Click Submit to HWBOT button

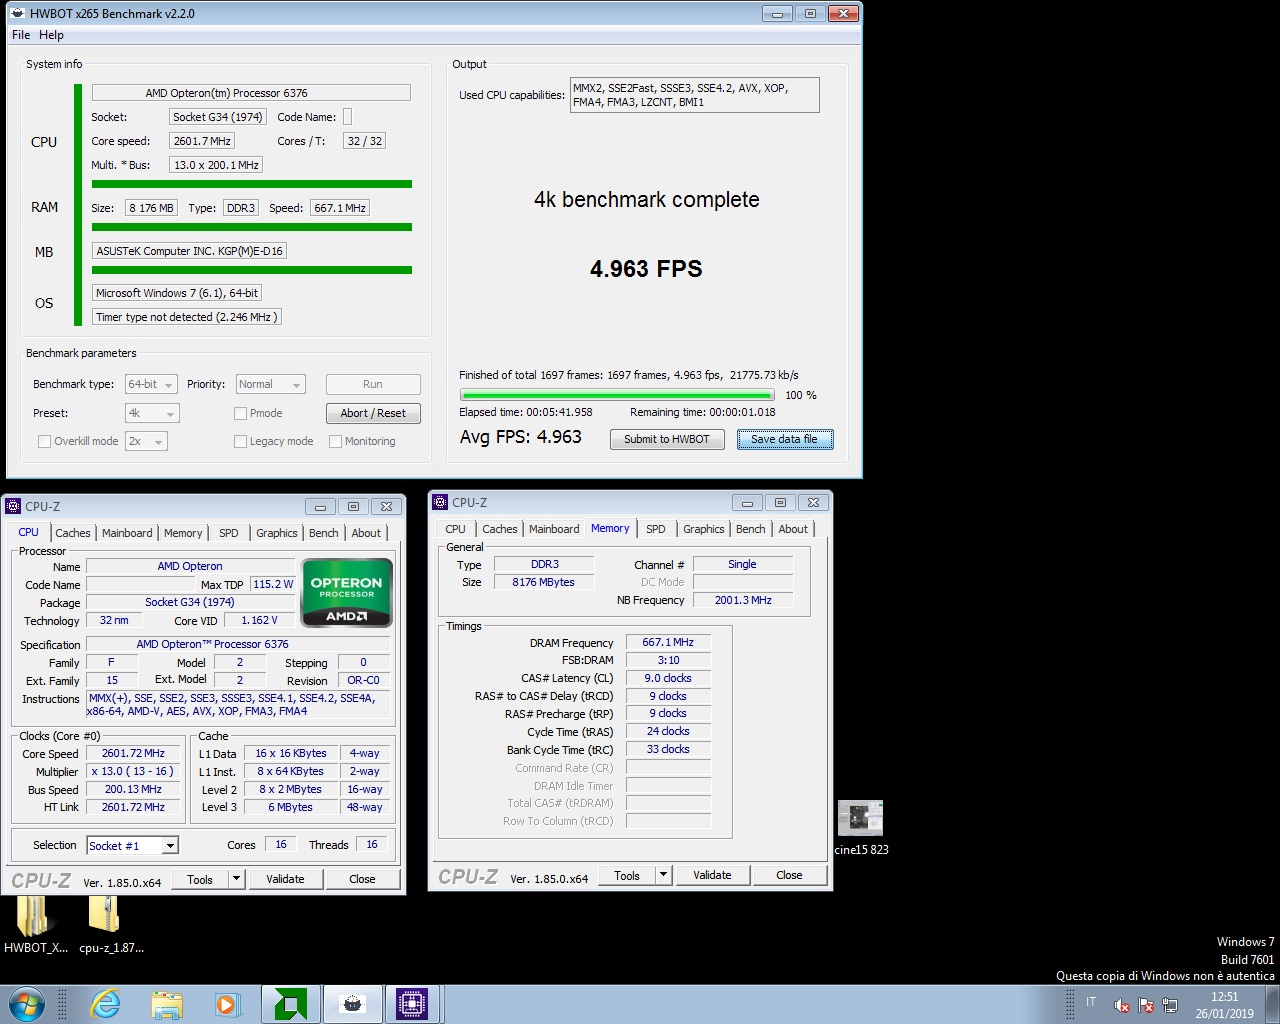[667, 439]
